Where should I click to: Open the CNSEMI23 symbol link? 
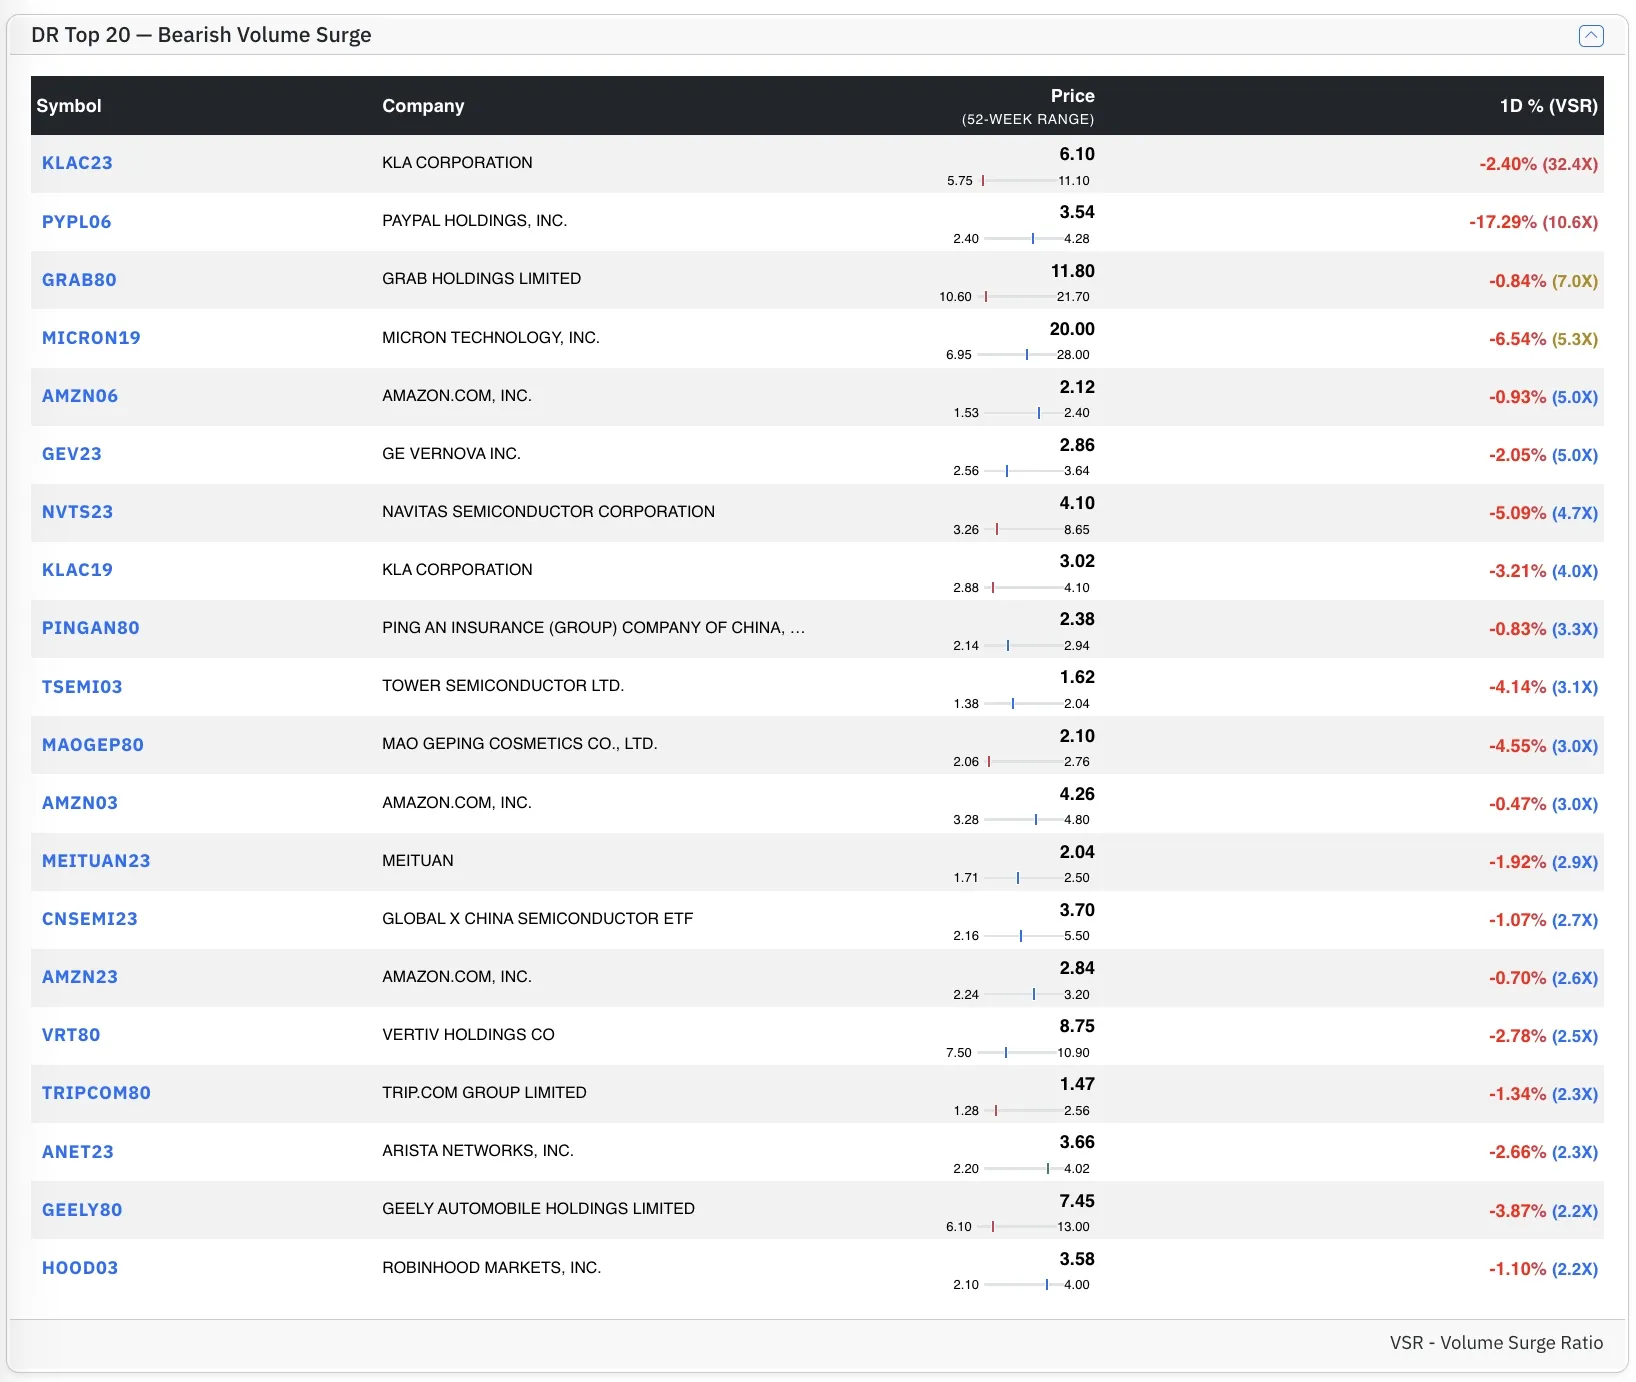[x=90, y=919]
